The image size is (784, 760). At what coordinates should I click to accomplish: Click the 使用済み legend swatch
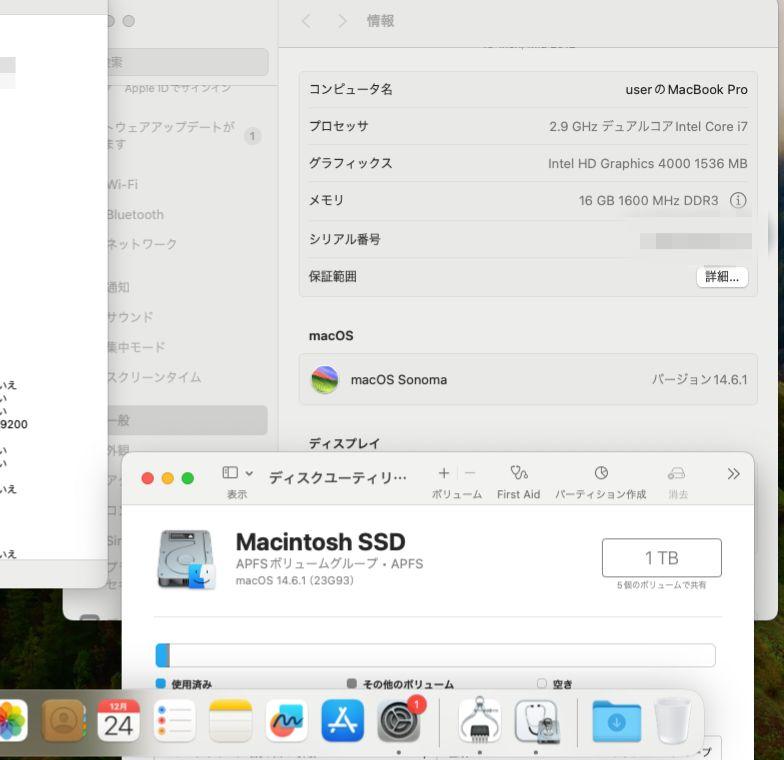click(x=160, y=684)
